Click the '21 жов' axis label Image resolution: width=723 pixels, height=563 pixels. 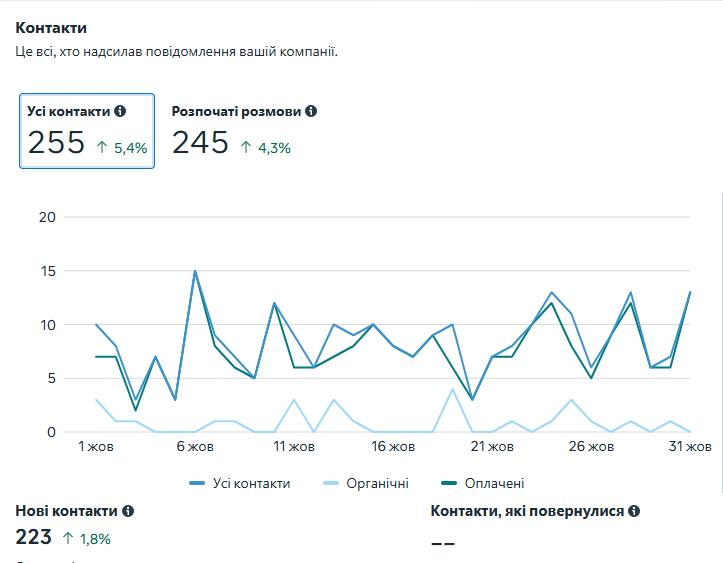coord(492,446)
